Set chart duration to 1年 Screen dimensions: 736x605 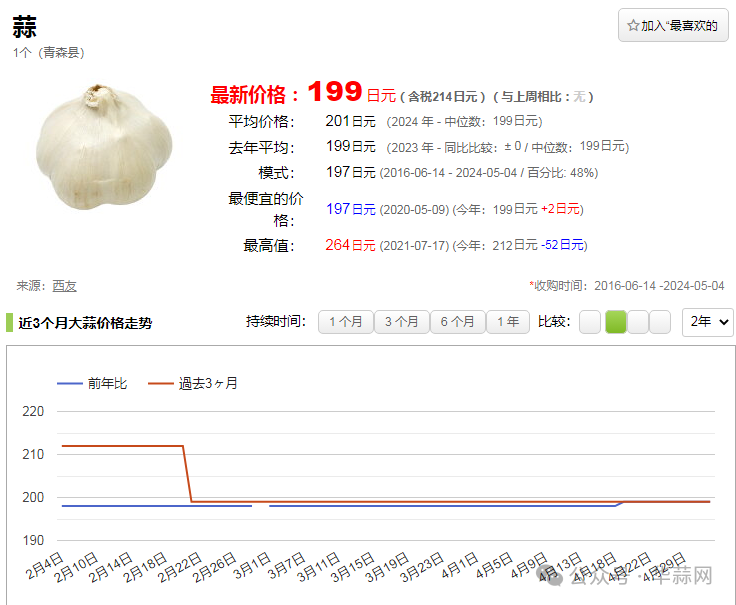click(508, 322)
